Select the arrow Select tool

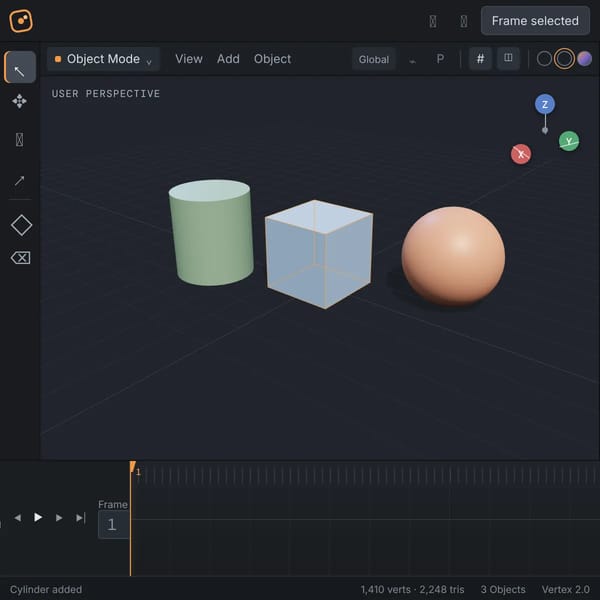[20, 67]
